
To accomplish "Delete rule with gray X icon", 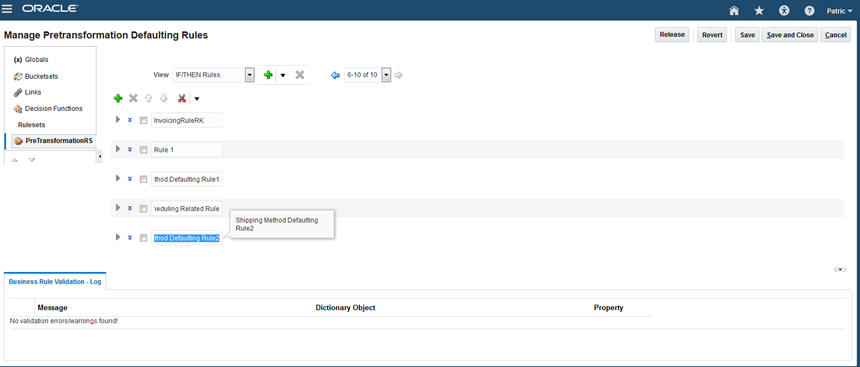I will (x=133, y=99).
